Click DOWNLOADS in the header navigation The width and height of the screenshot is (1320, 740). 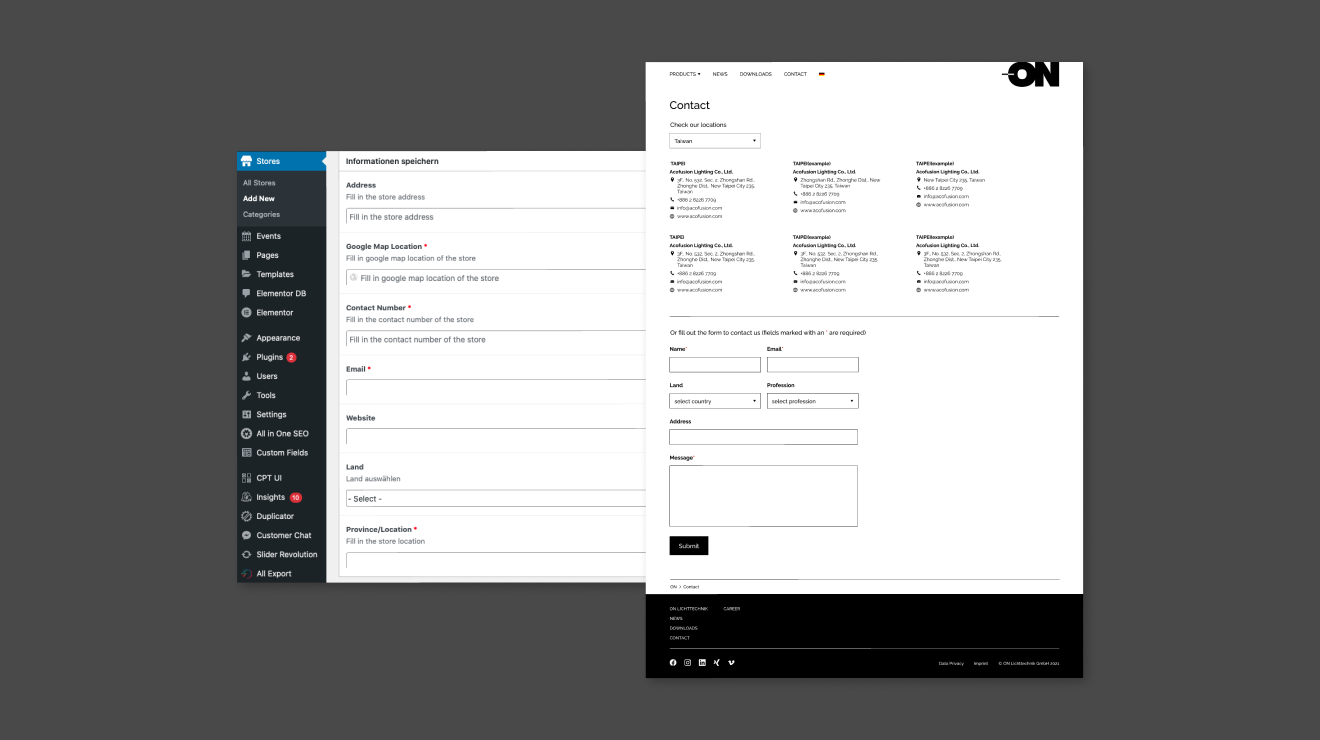point(756,74)
